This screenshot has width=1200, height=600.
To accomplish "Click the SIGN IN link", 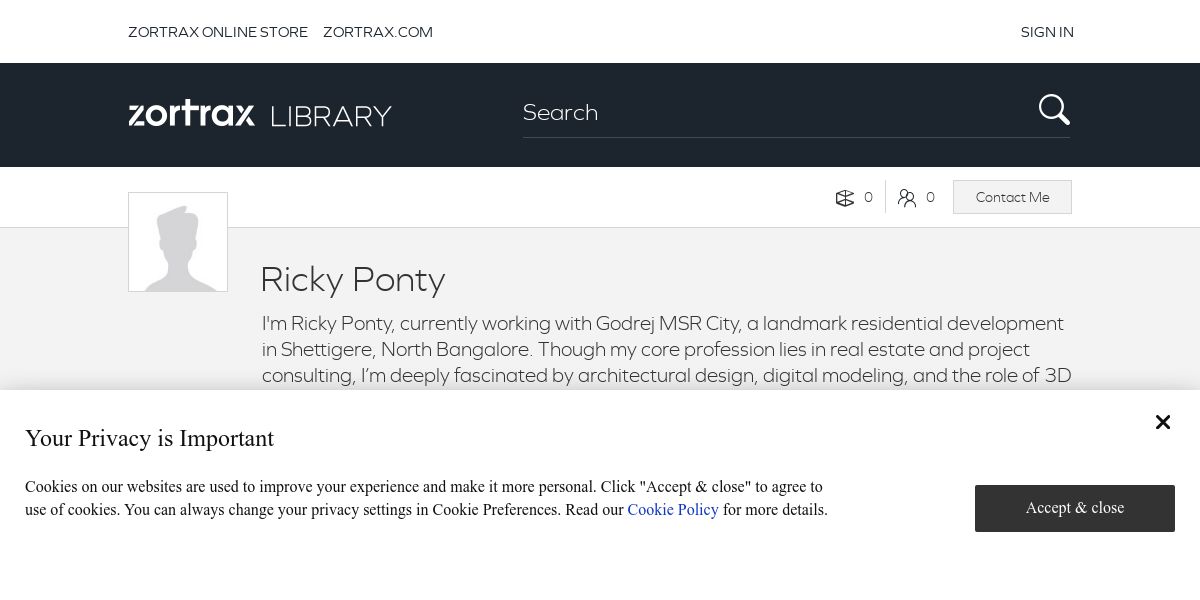I will [1047, 32].
